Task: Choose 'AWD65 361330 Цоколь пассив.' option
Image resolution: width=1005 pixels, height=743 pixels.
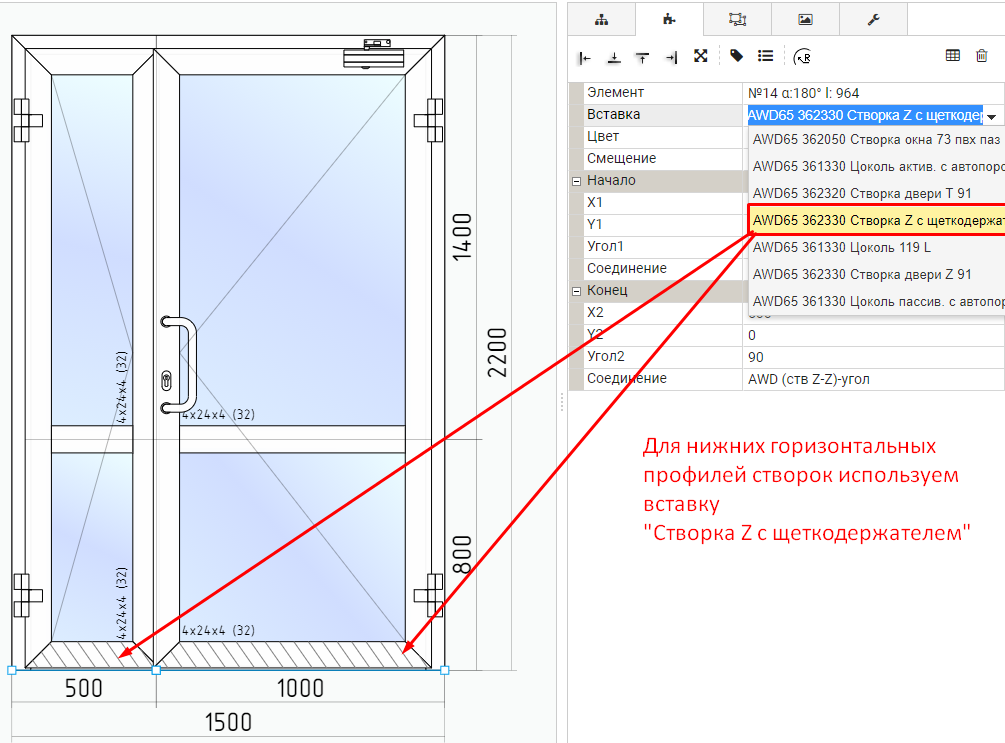Action: [x=876, y=301]
